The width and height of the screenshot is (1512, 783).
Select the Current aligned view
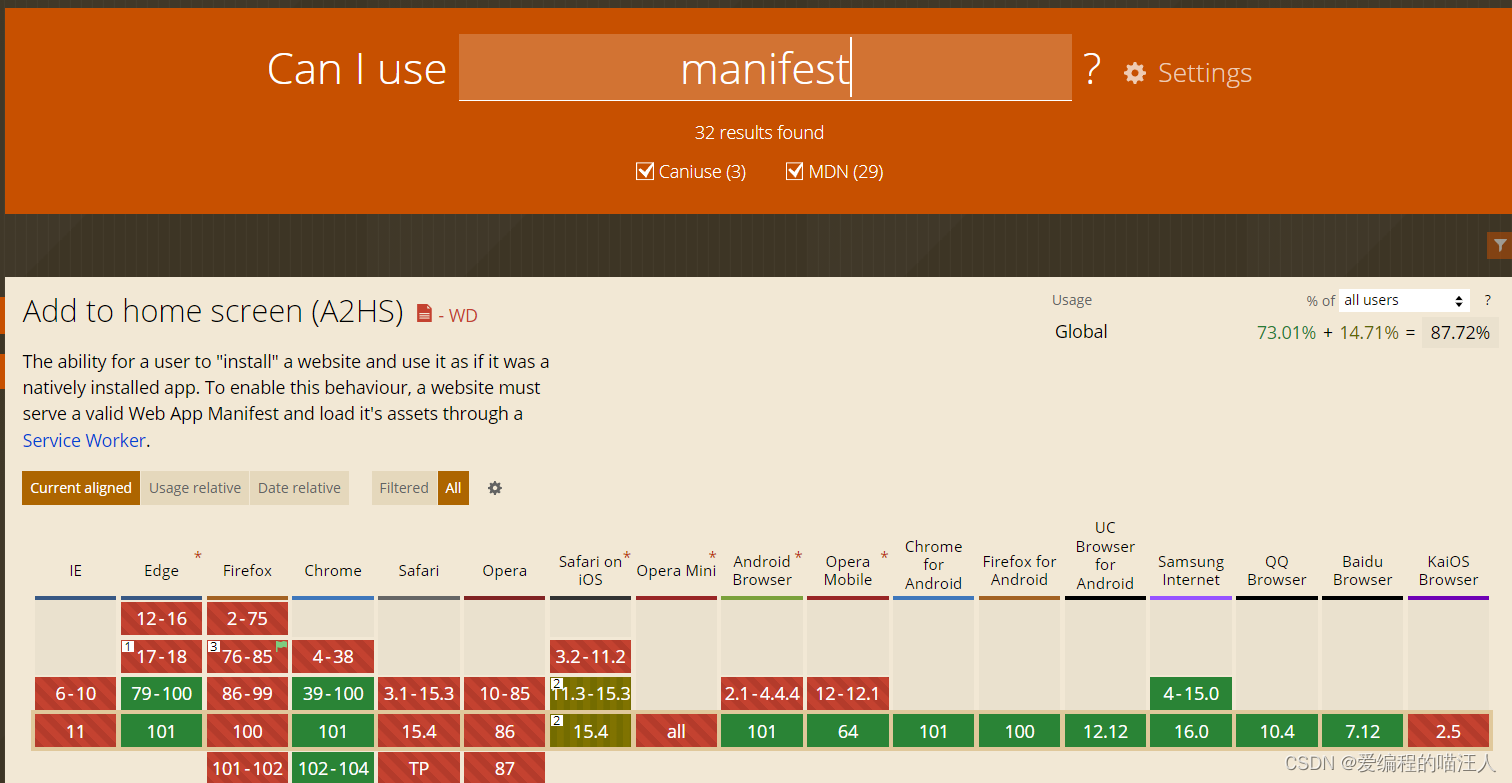pos(81,488)
